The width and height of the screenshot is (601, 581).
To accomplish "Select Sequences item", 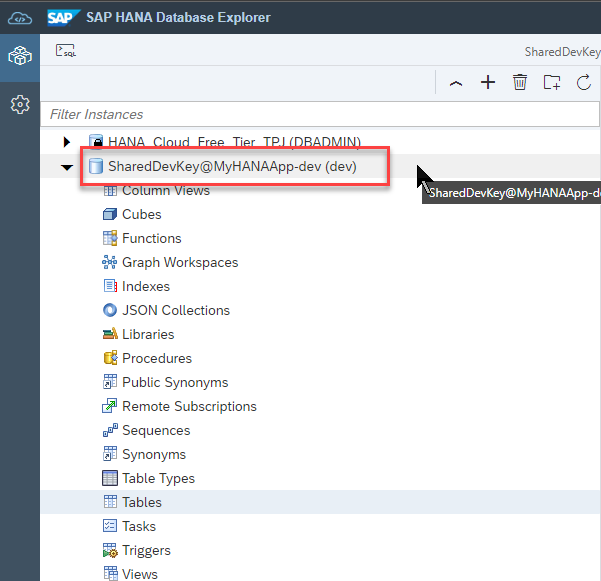I will [156, 430].
